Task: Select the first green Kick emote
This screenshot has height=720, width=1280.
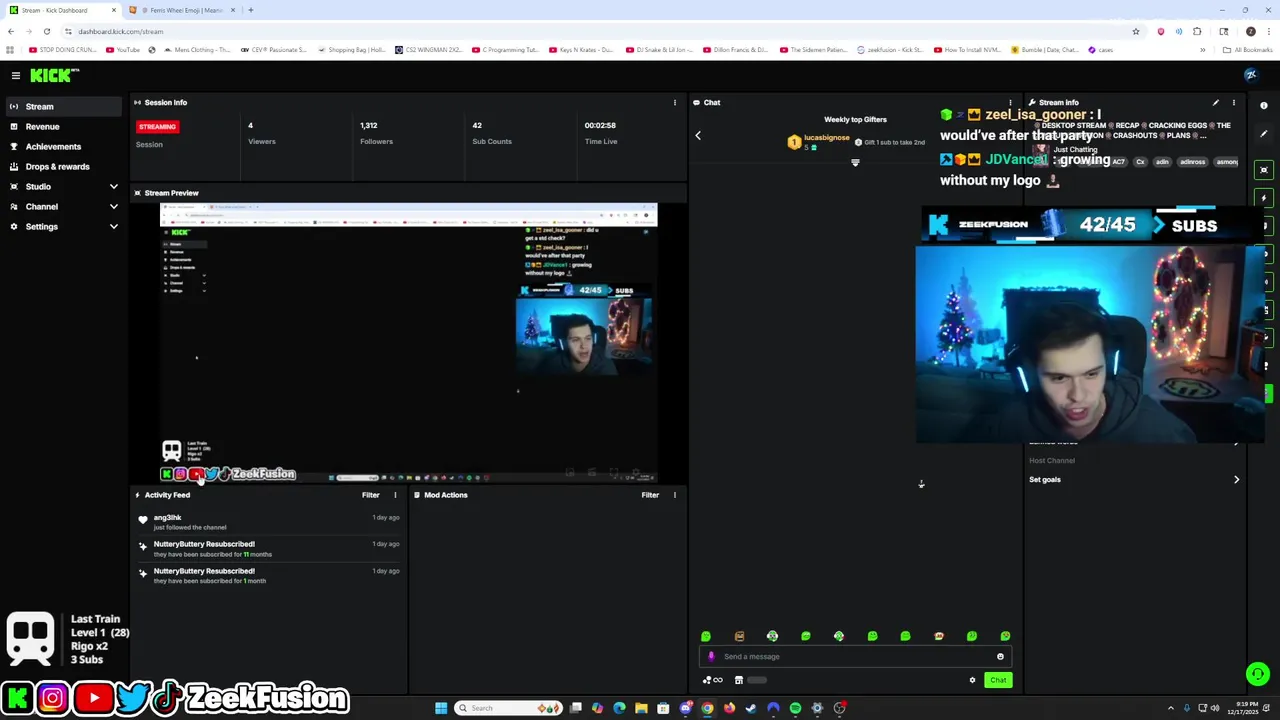Action: [706, 636]
